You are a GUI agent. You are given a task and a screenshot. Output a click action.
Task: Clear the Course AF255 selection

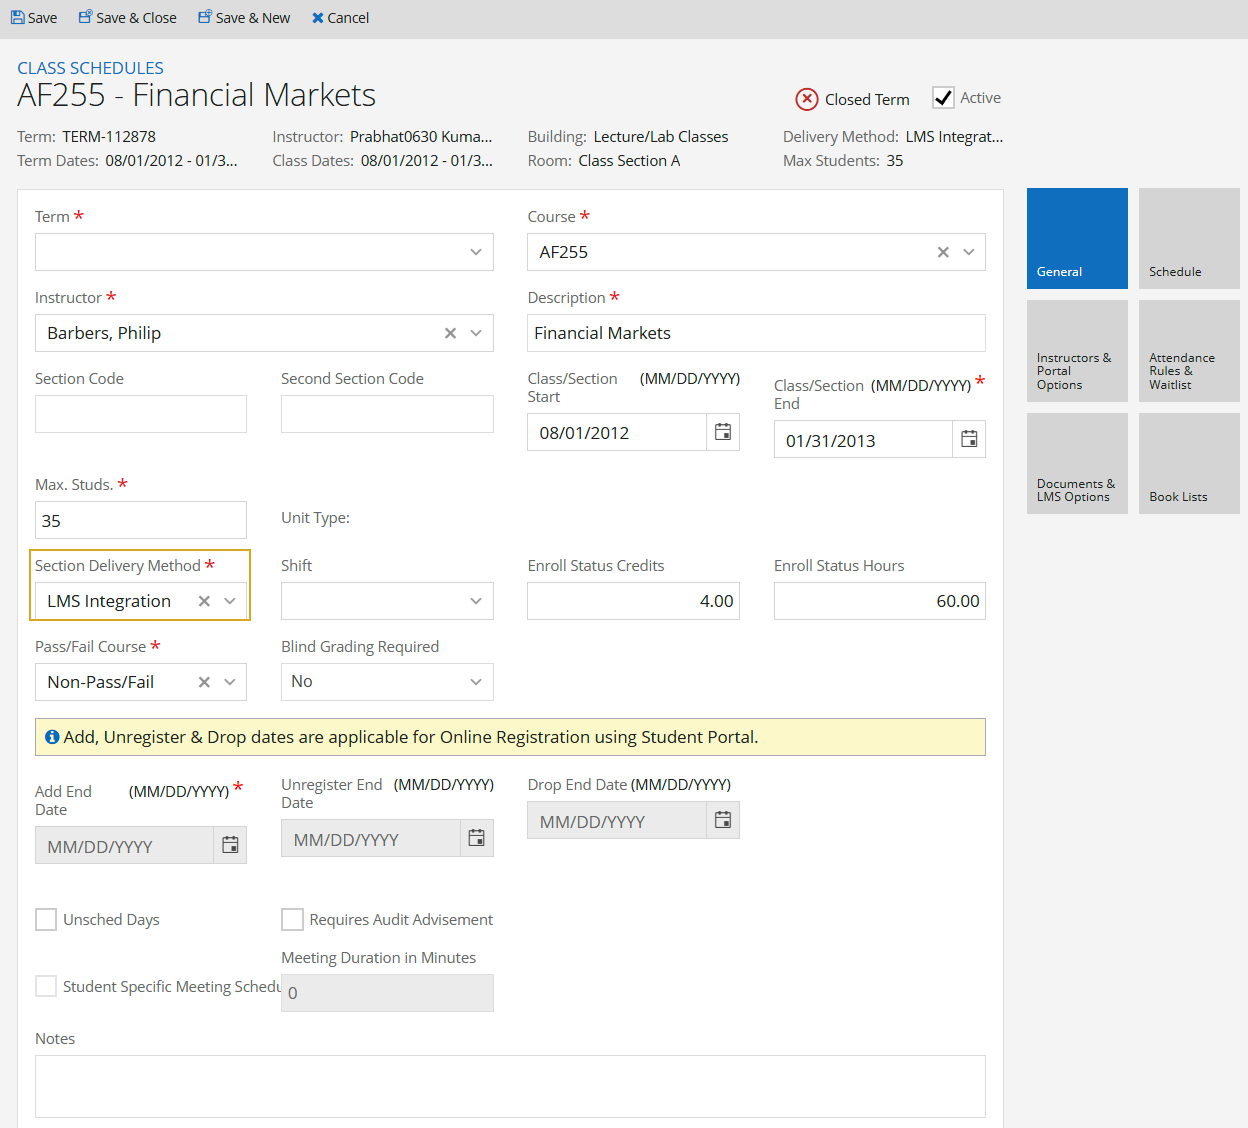click(x=942, y=252)
